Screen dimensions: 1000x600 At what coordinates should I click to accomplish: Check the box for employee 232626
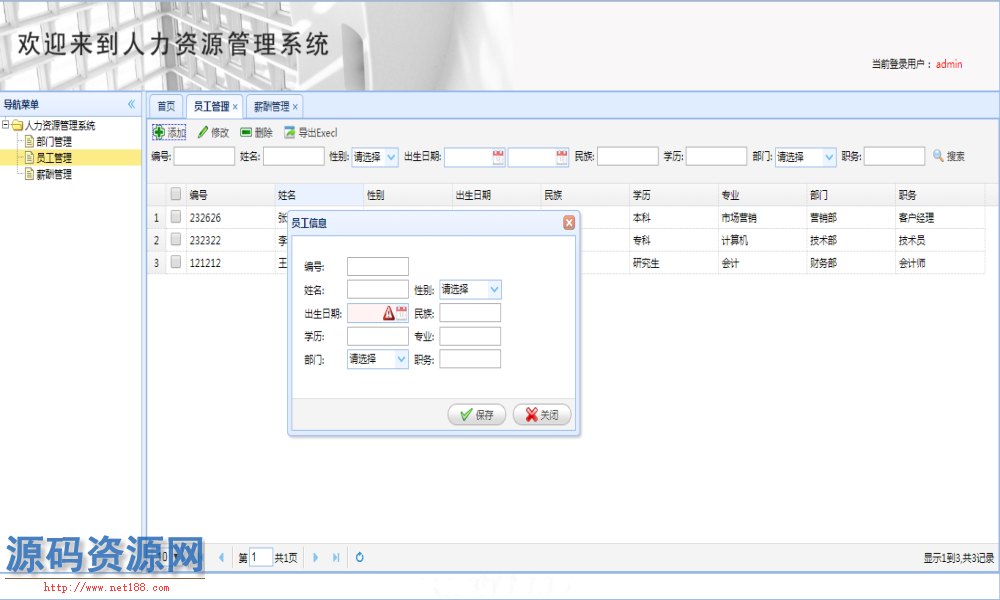click(x=175, y=216)
